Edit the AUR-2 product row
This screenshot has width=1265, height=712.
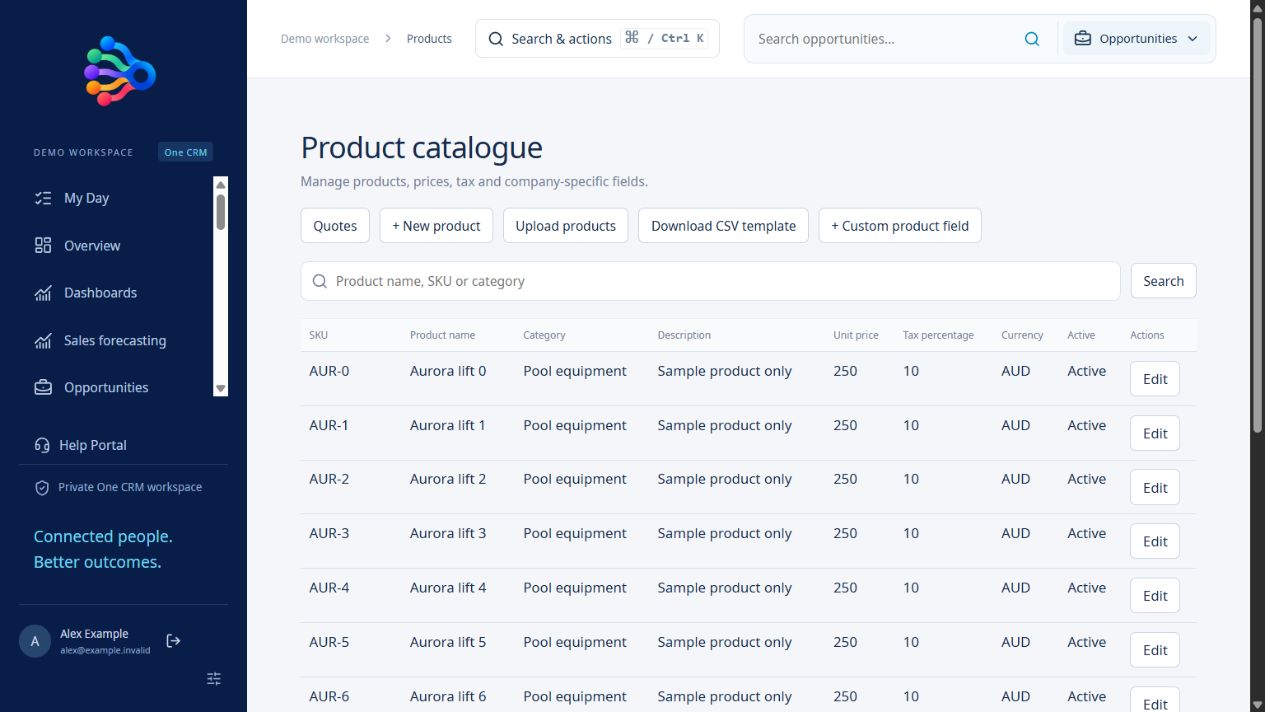tap(1155, 487)
